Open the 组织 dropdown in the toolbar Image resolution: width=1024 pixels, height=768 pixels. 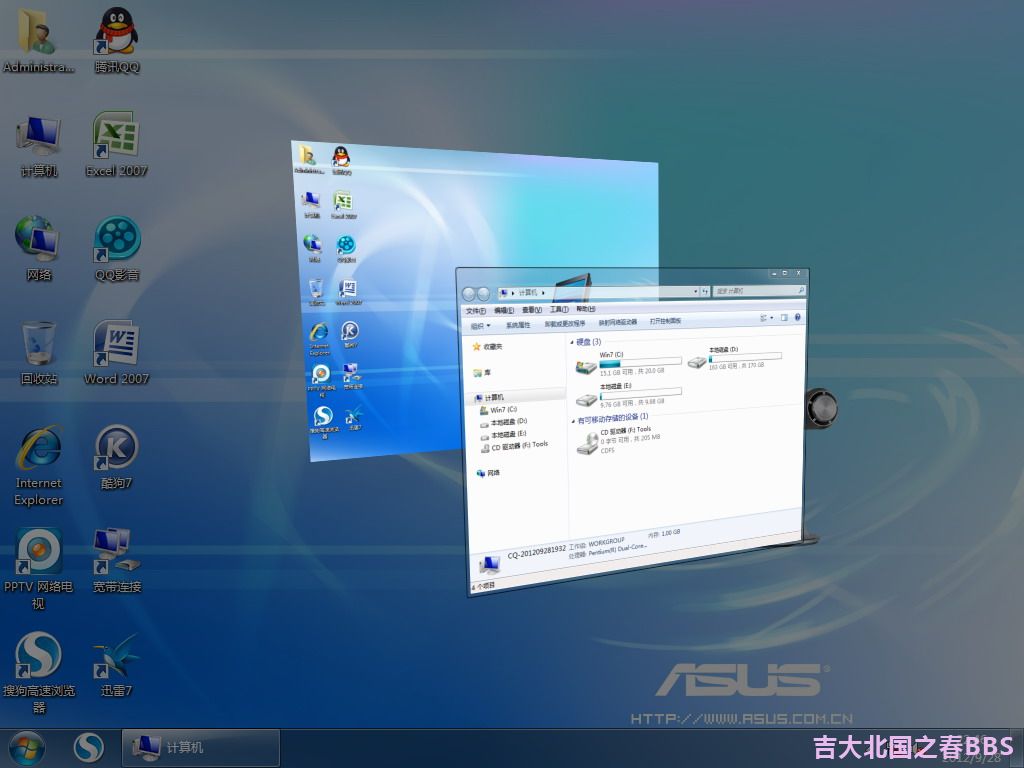click(481, 326)
